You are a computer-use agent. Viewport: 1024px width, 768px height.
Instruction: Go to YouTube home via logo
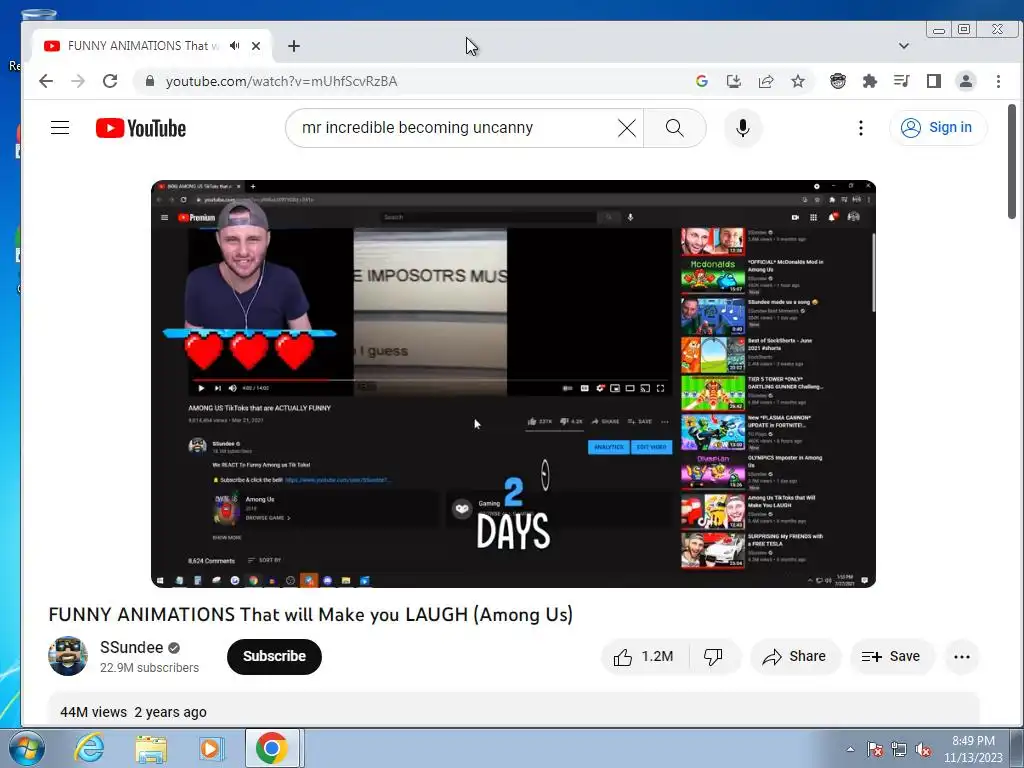click(x=141, y=128)
